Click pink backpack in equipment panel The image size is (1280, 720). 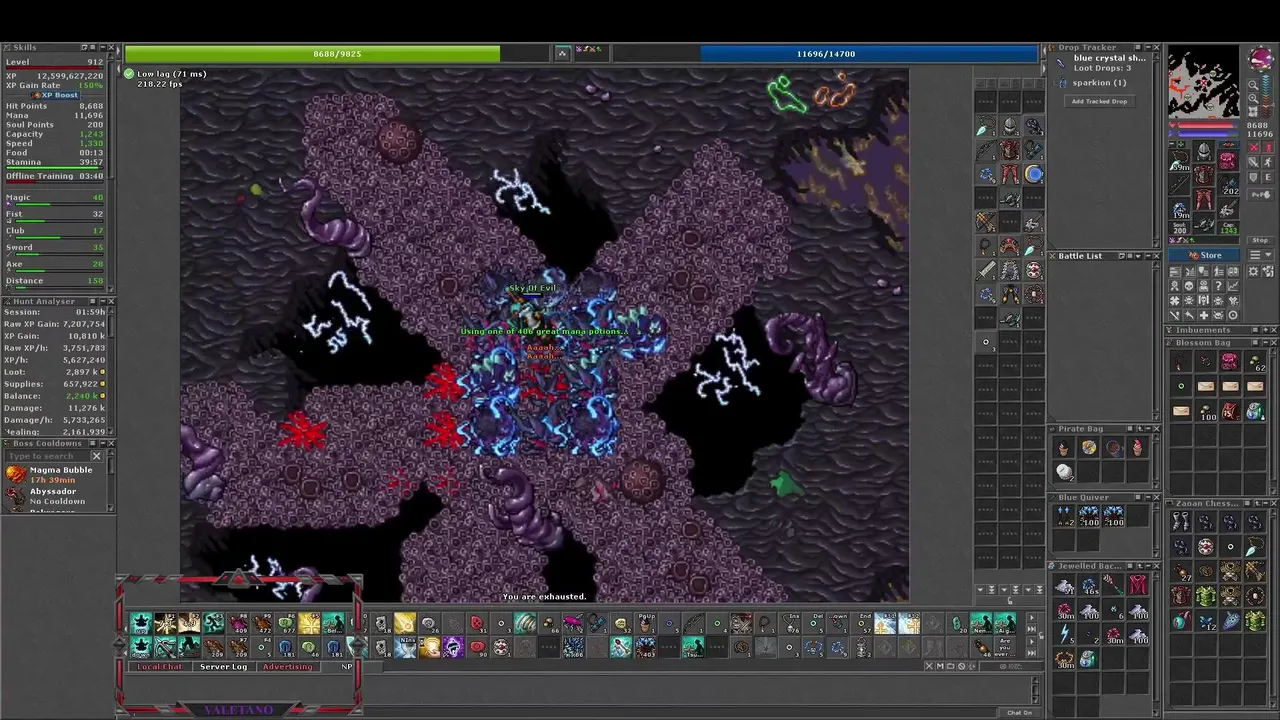[x=1228, y=160]
